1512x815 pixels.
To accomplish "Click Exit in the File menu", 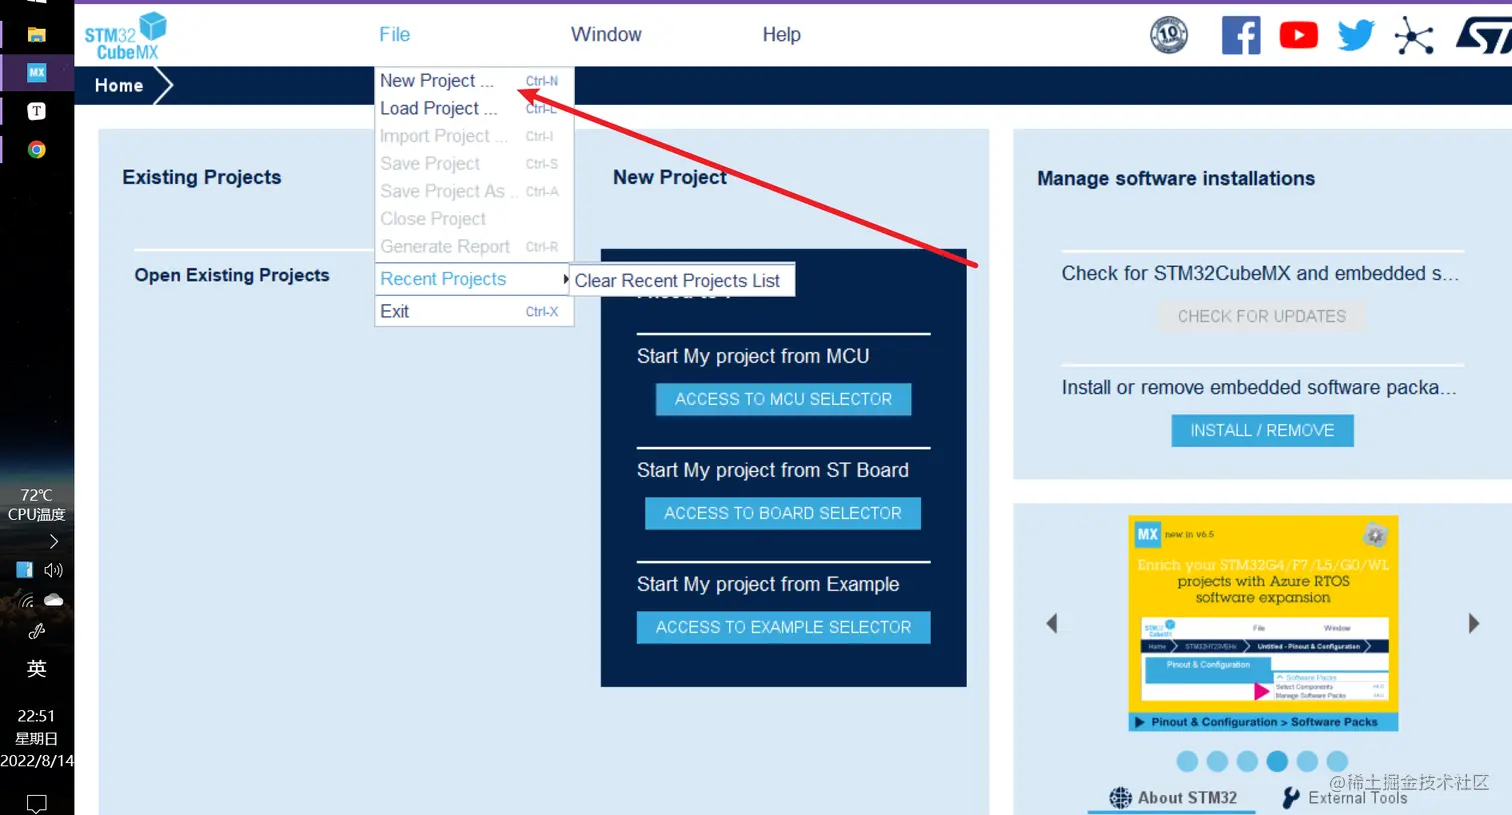I will tap(474, 311).
